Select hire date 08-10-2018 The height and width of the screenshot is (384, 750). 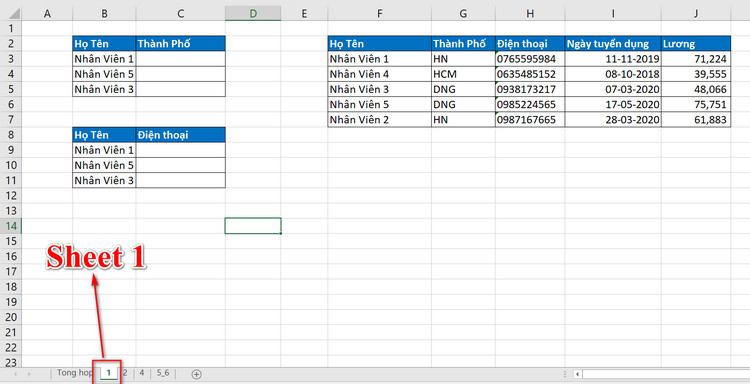613,74
